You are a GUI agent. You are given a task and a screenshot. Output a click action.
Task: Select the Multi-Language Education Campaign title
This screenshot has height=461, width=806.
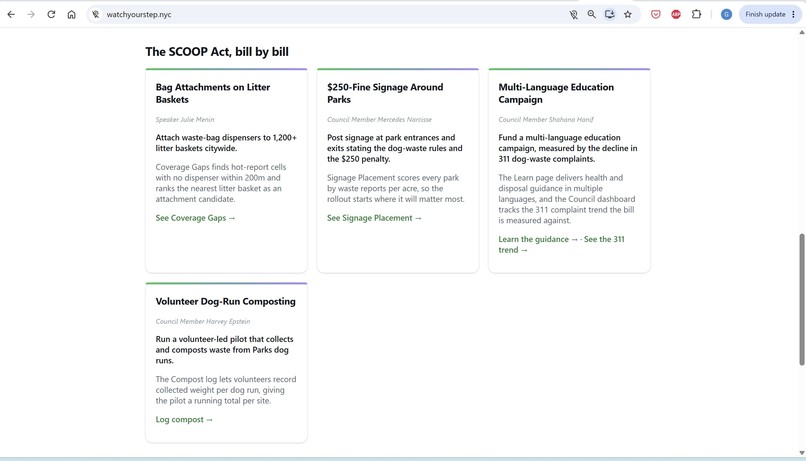click(x=556, y=94)
